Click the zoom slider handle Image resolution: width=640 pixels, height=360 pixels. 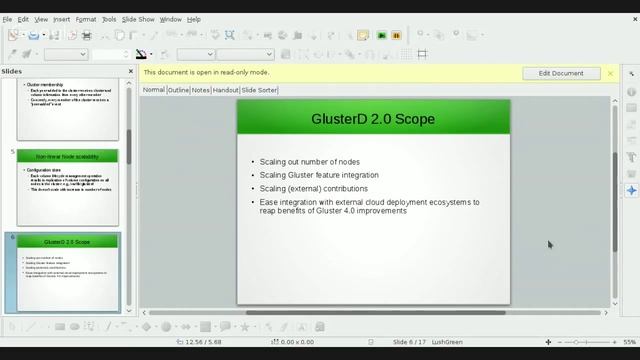(x=576, y=342)
